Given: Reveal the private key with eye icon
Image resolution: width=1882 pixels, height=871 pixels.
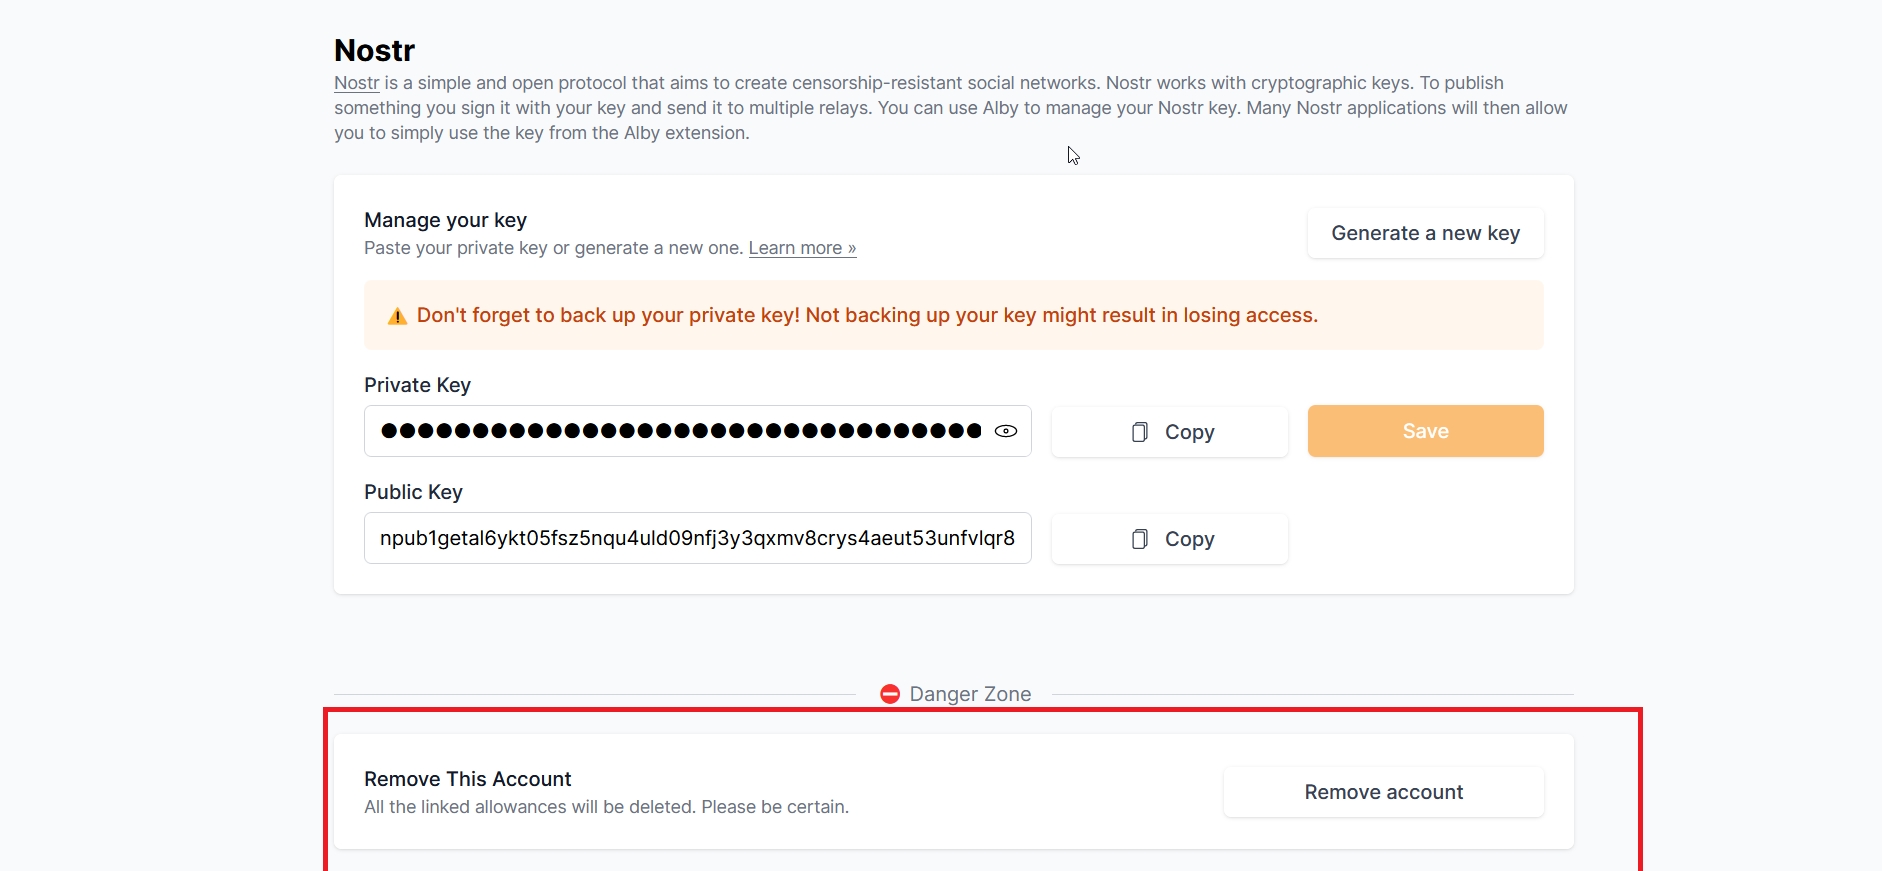Looking at the screenshot, I should point(1006,431).
